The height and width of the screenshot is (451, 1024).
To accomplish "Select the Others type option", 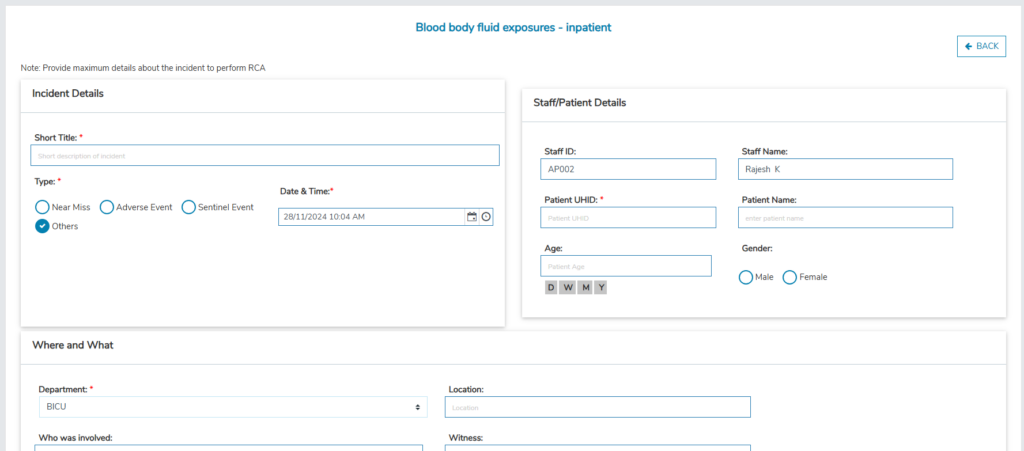I will (42, 226).
